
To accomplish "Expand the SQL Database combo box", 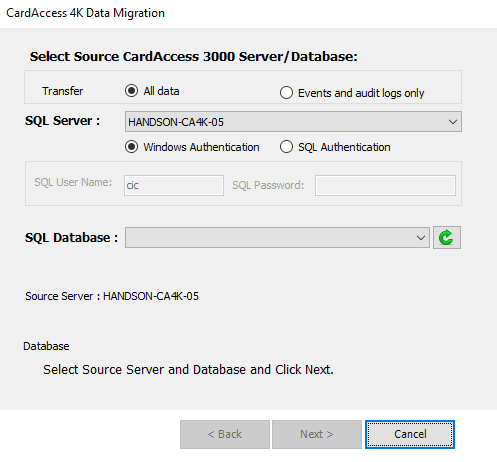I will click(x=277, y=238).
